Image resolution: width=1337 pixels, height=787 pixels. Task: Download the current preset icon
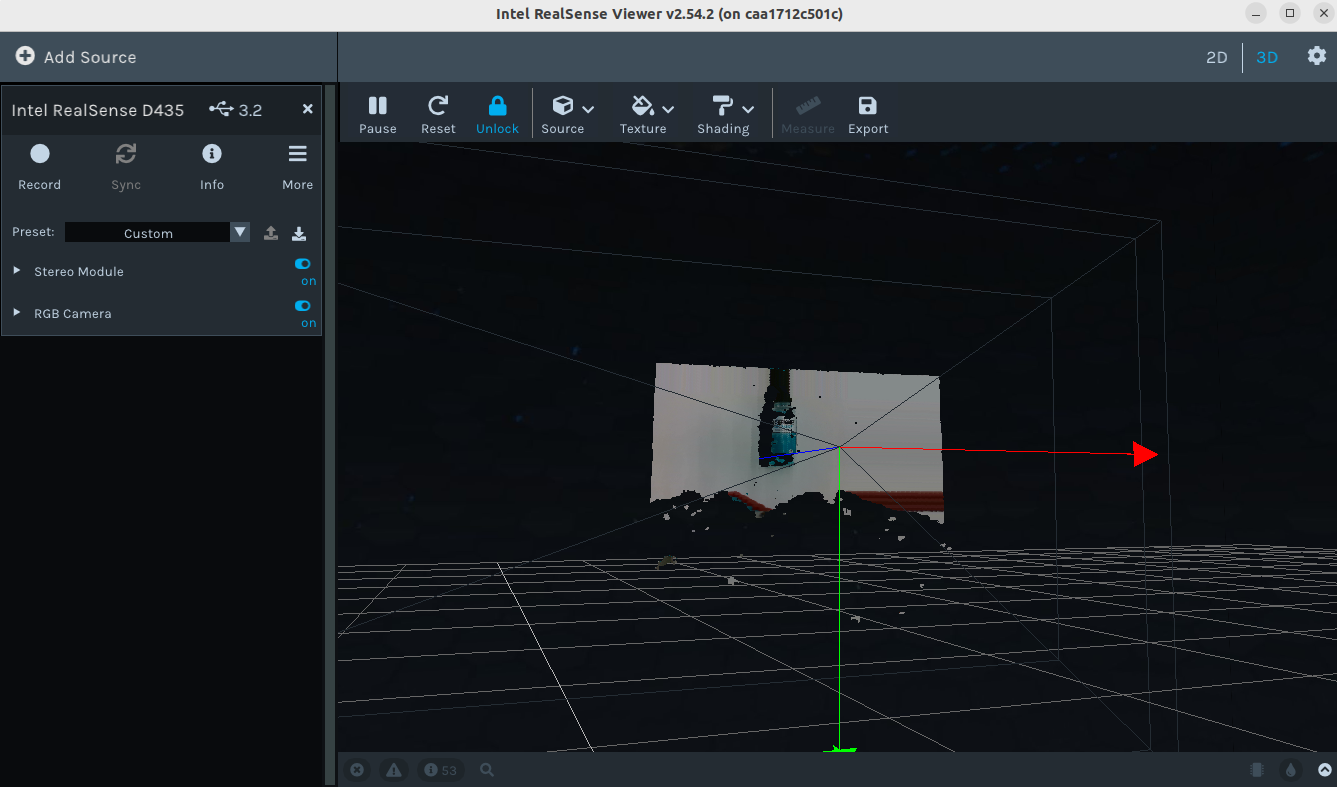pyautogui.click(x=299, y=233)
